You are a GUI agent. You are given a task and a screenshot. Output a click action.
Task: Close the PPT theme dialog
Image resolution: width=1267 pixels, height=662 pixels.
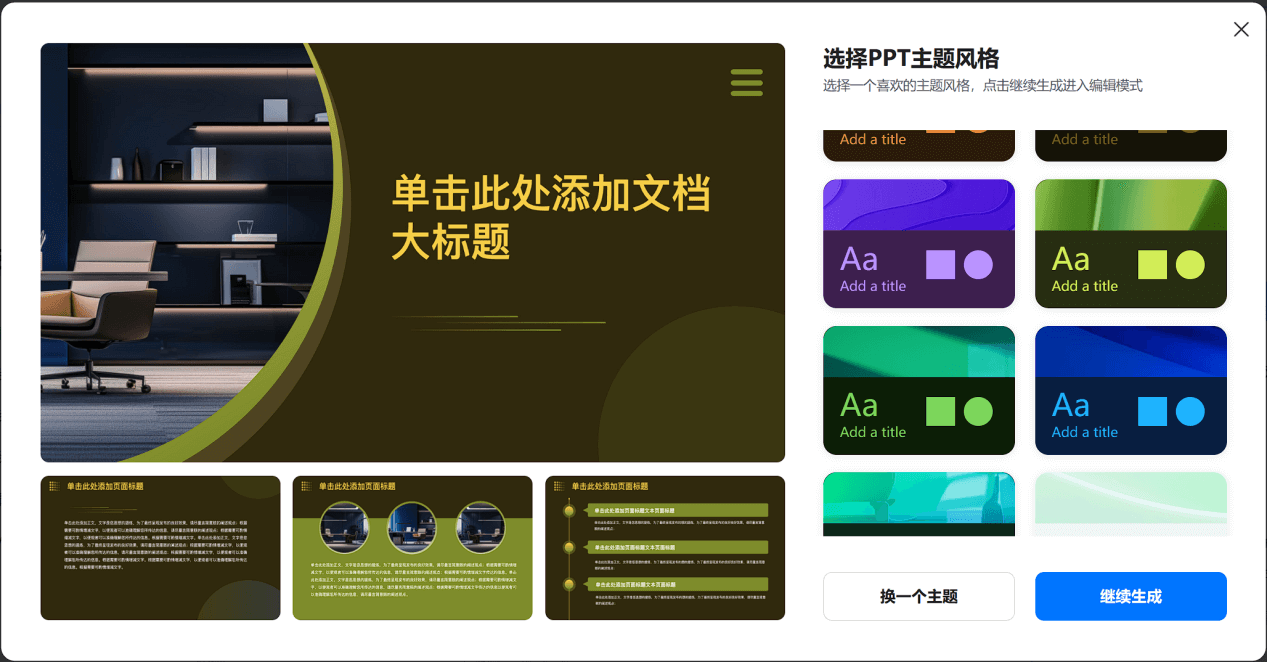(1241, 29)
